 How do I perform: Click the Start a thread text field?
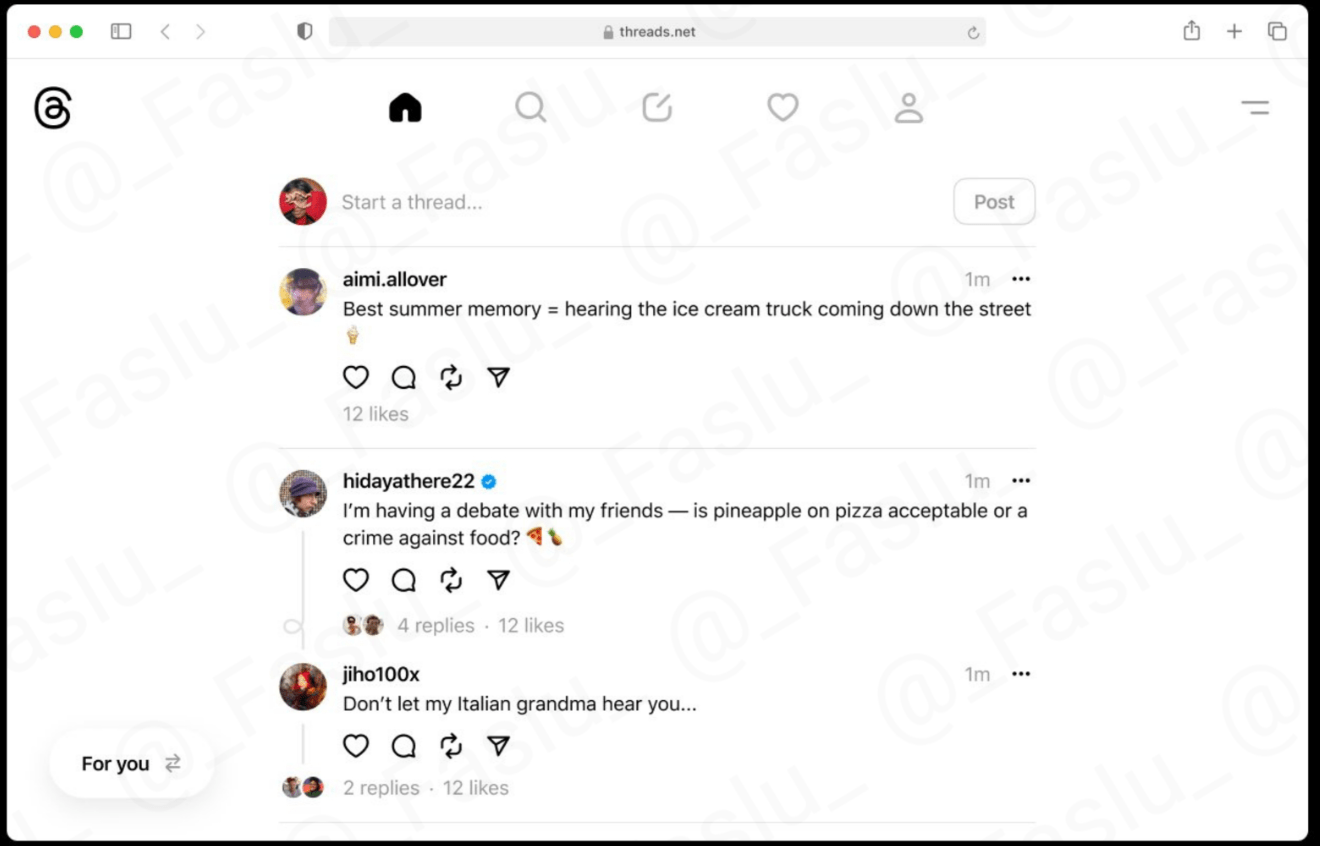[642, 202]
